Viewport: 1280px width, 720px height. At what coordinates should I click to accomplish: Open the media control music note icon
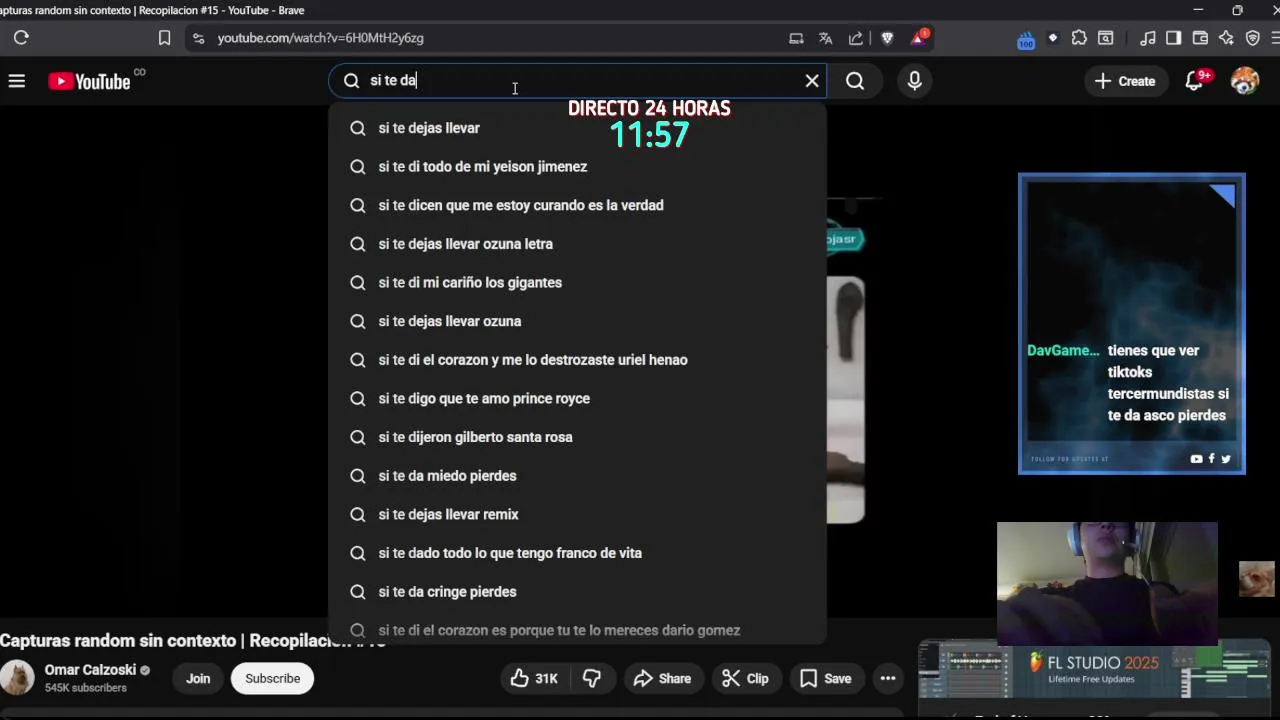[1148, 38]
